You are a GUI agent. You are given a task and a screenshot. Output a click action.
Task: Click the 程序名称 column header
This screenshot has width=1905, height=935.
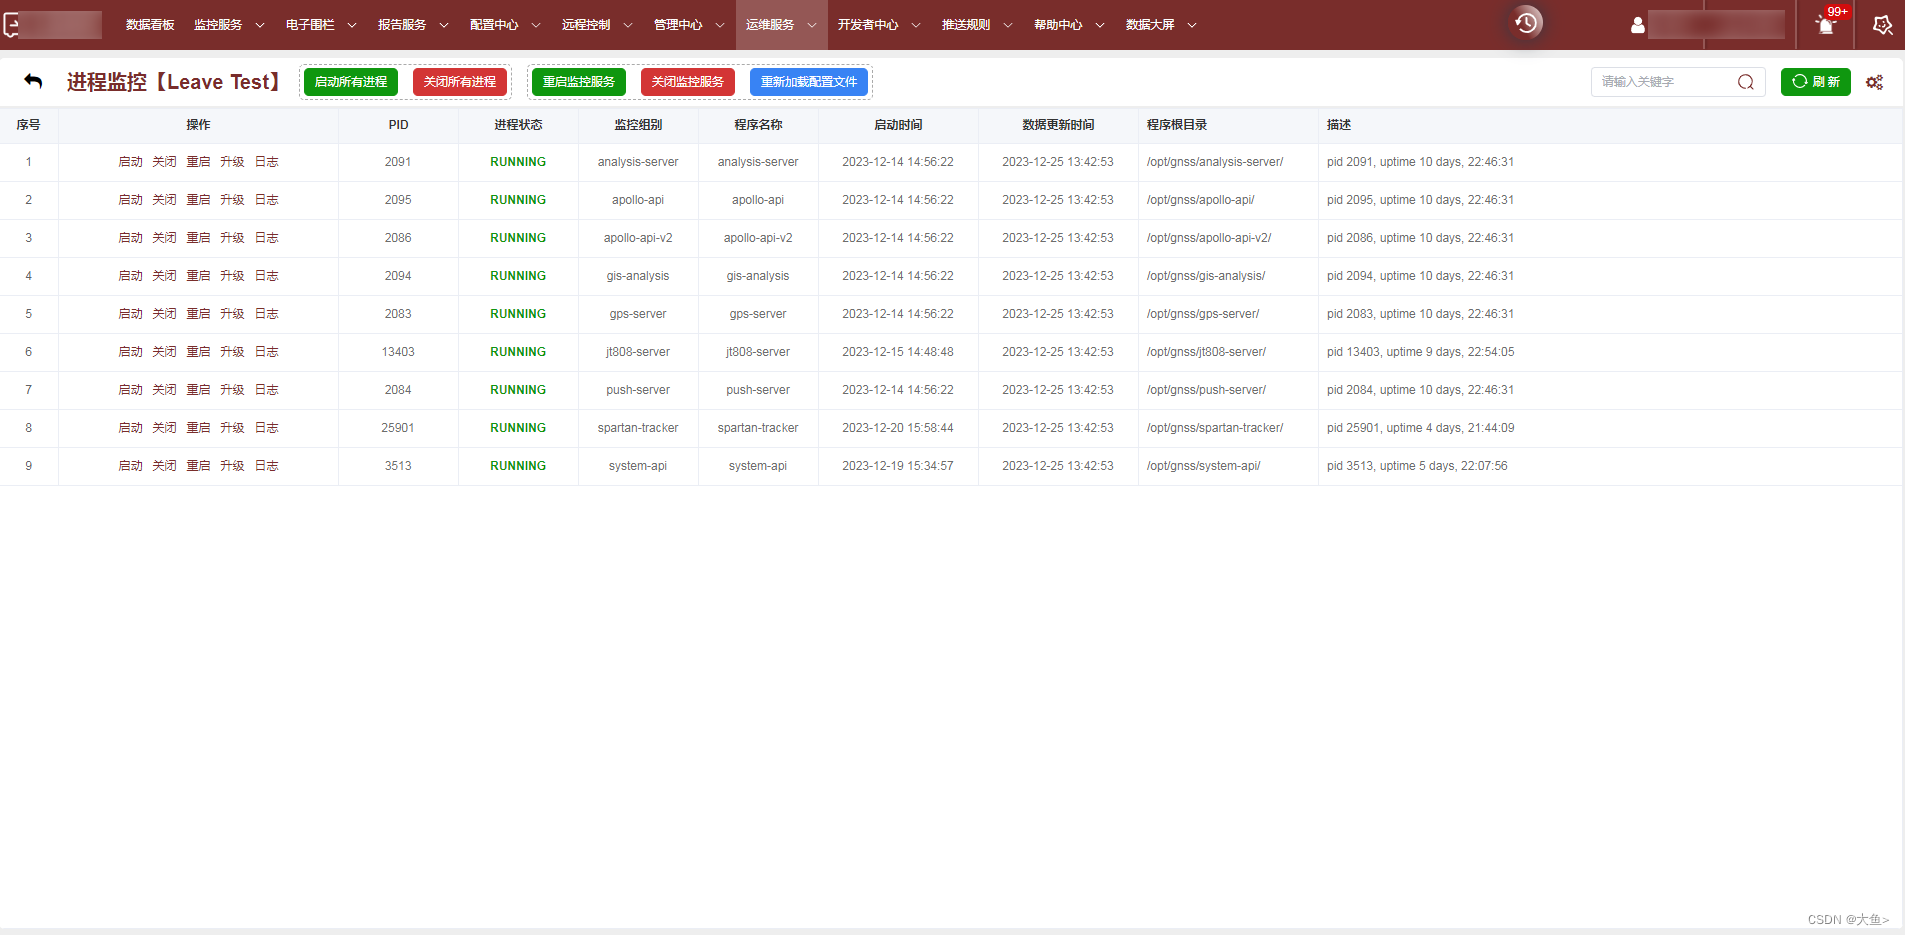[x=758, y=125]
